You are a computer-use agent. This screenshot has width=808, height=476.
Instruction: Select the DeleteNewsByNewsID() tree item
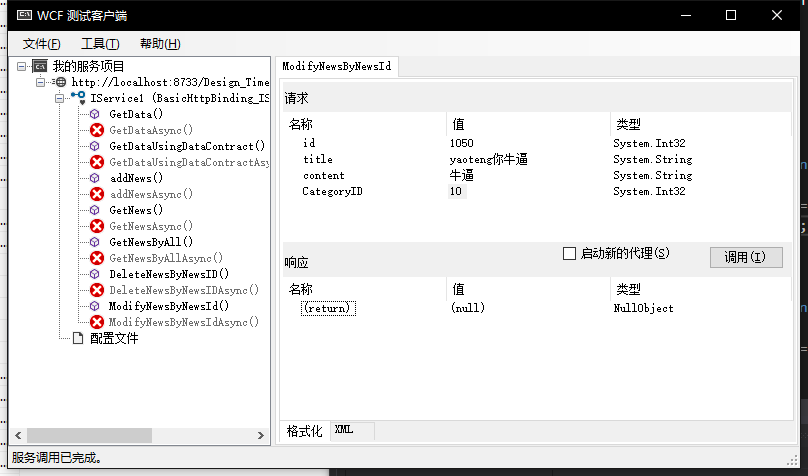coord(170,274)
